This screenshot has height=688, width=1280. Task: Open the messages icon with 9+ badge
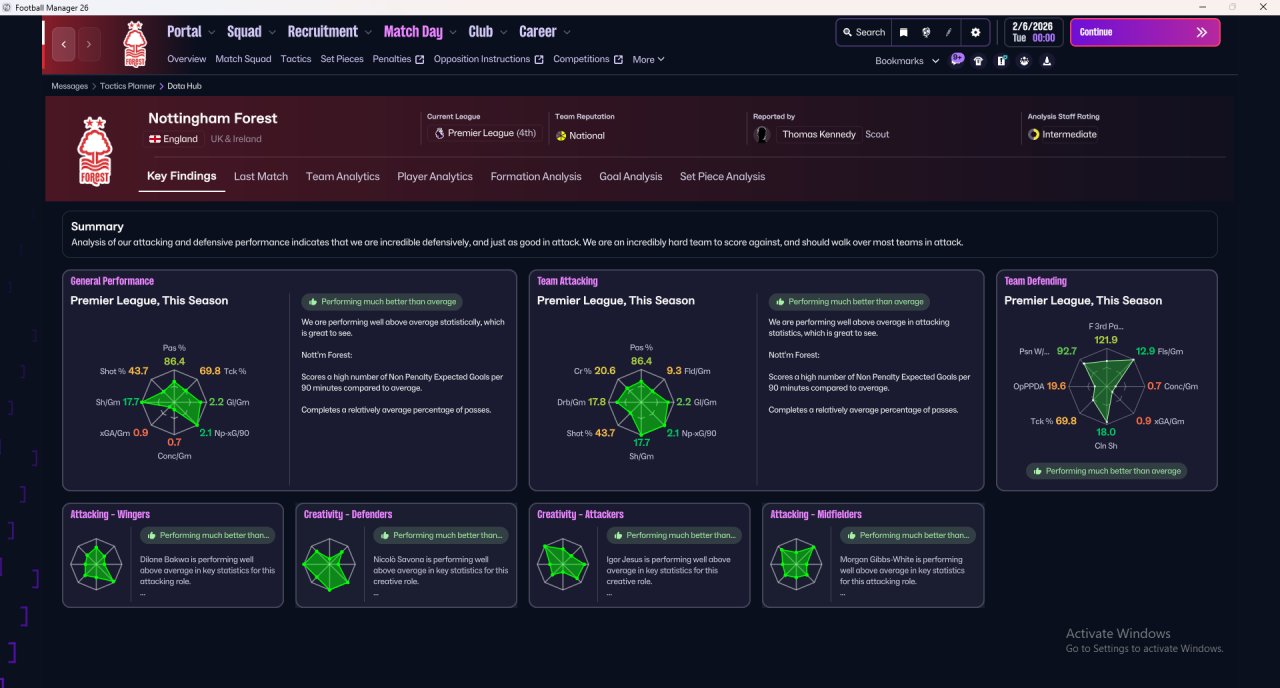(957, 60)
